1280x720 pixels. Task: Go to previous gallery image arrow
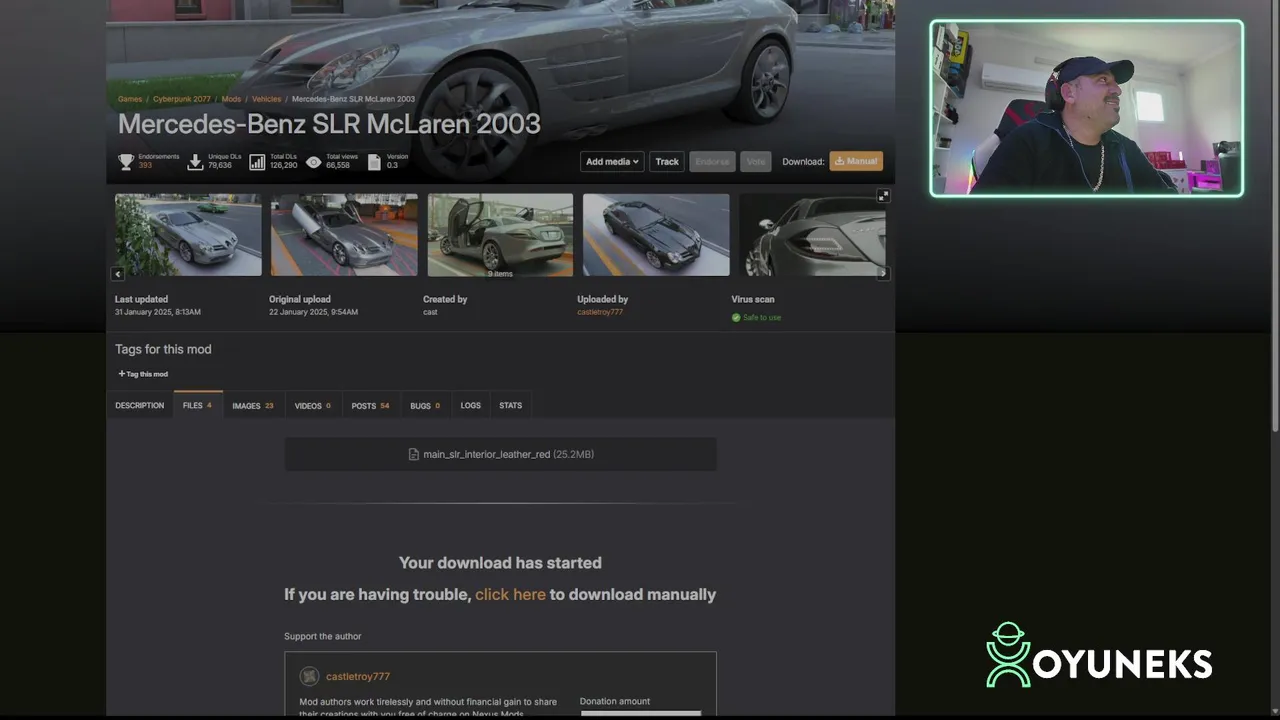point(118,273)
